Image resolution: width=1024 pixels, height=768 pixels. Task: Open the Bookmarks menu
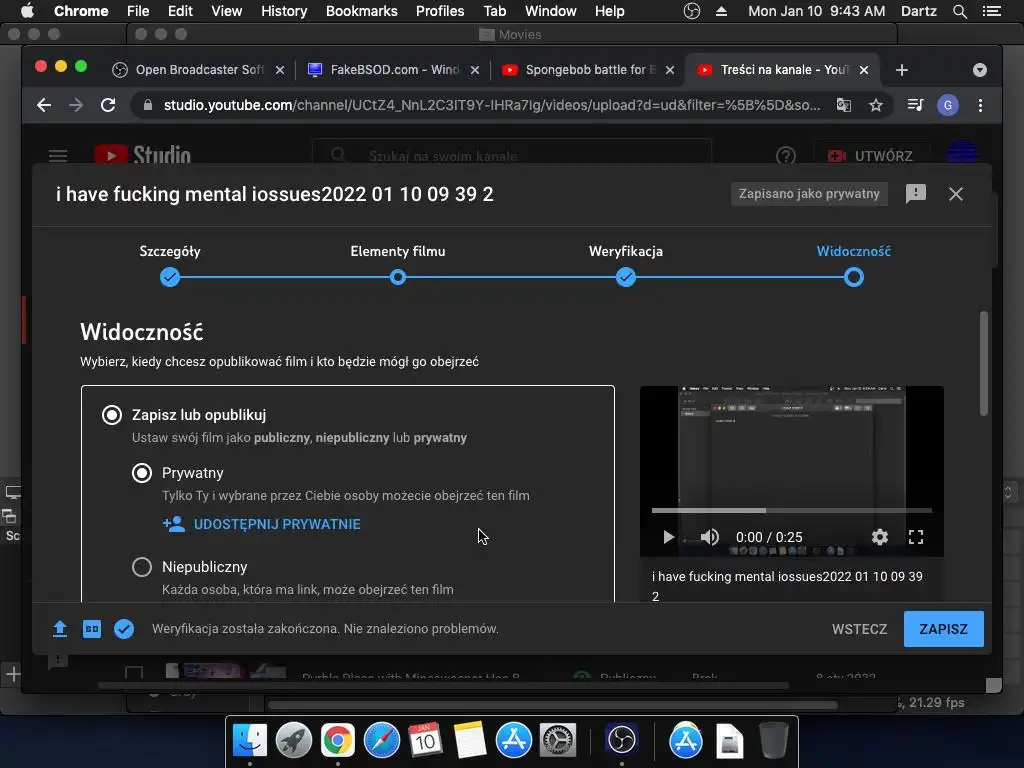click(x=362, y=11)
